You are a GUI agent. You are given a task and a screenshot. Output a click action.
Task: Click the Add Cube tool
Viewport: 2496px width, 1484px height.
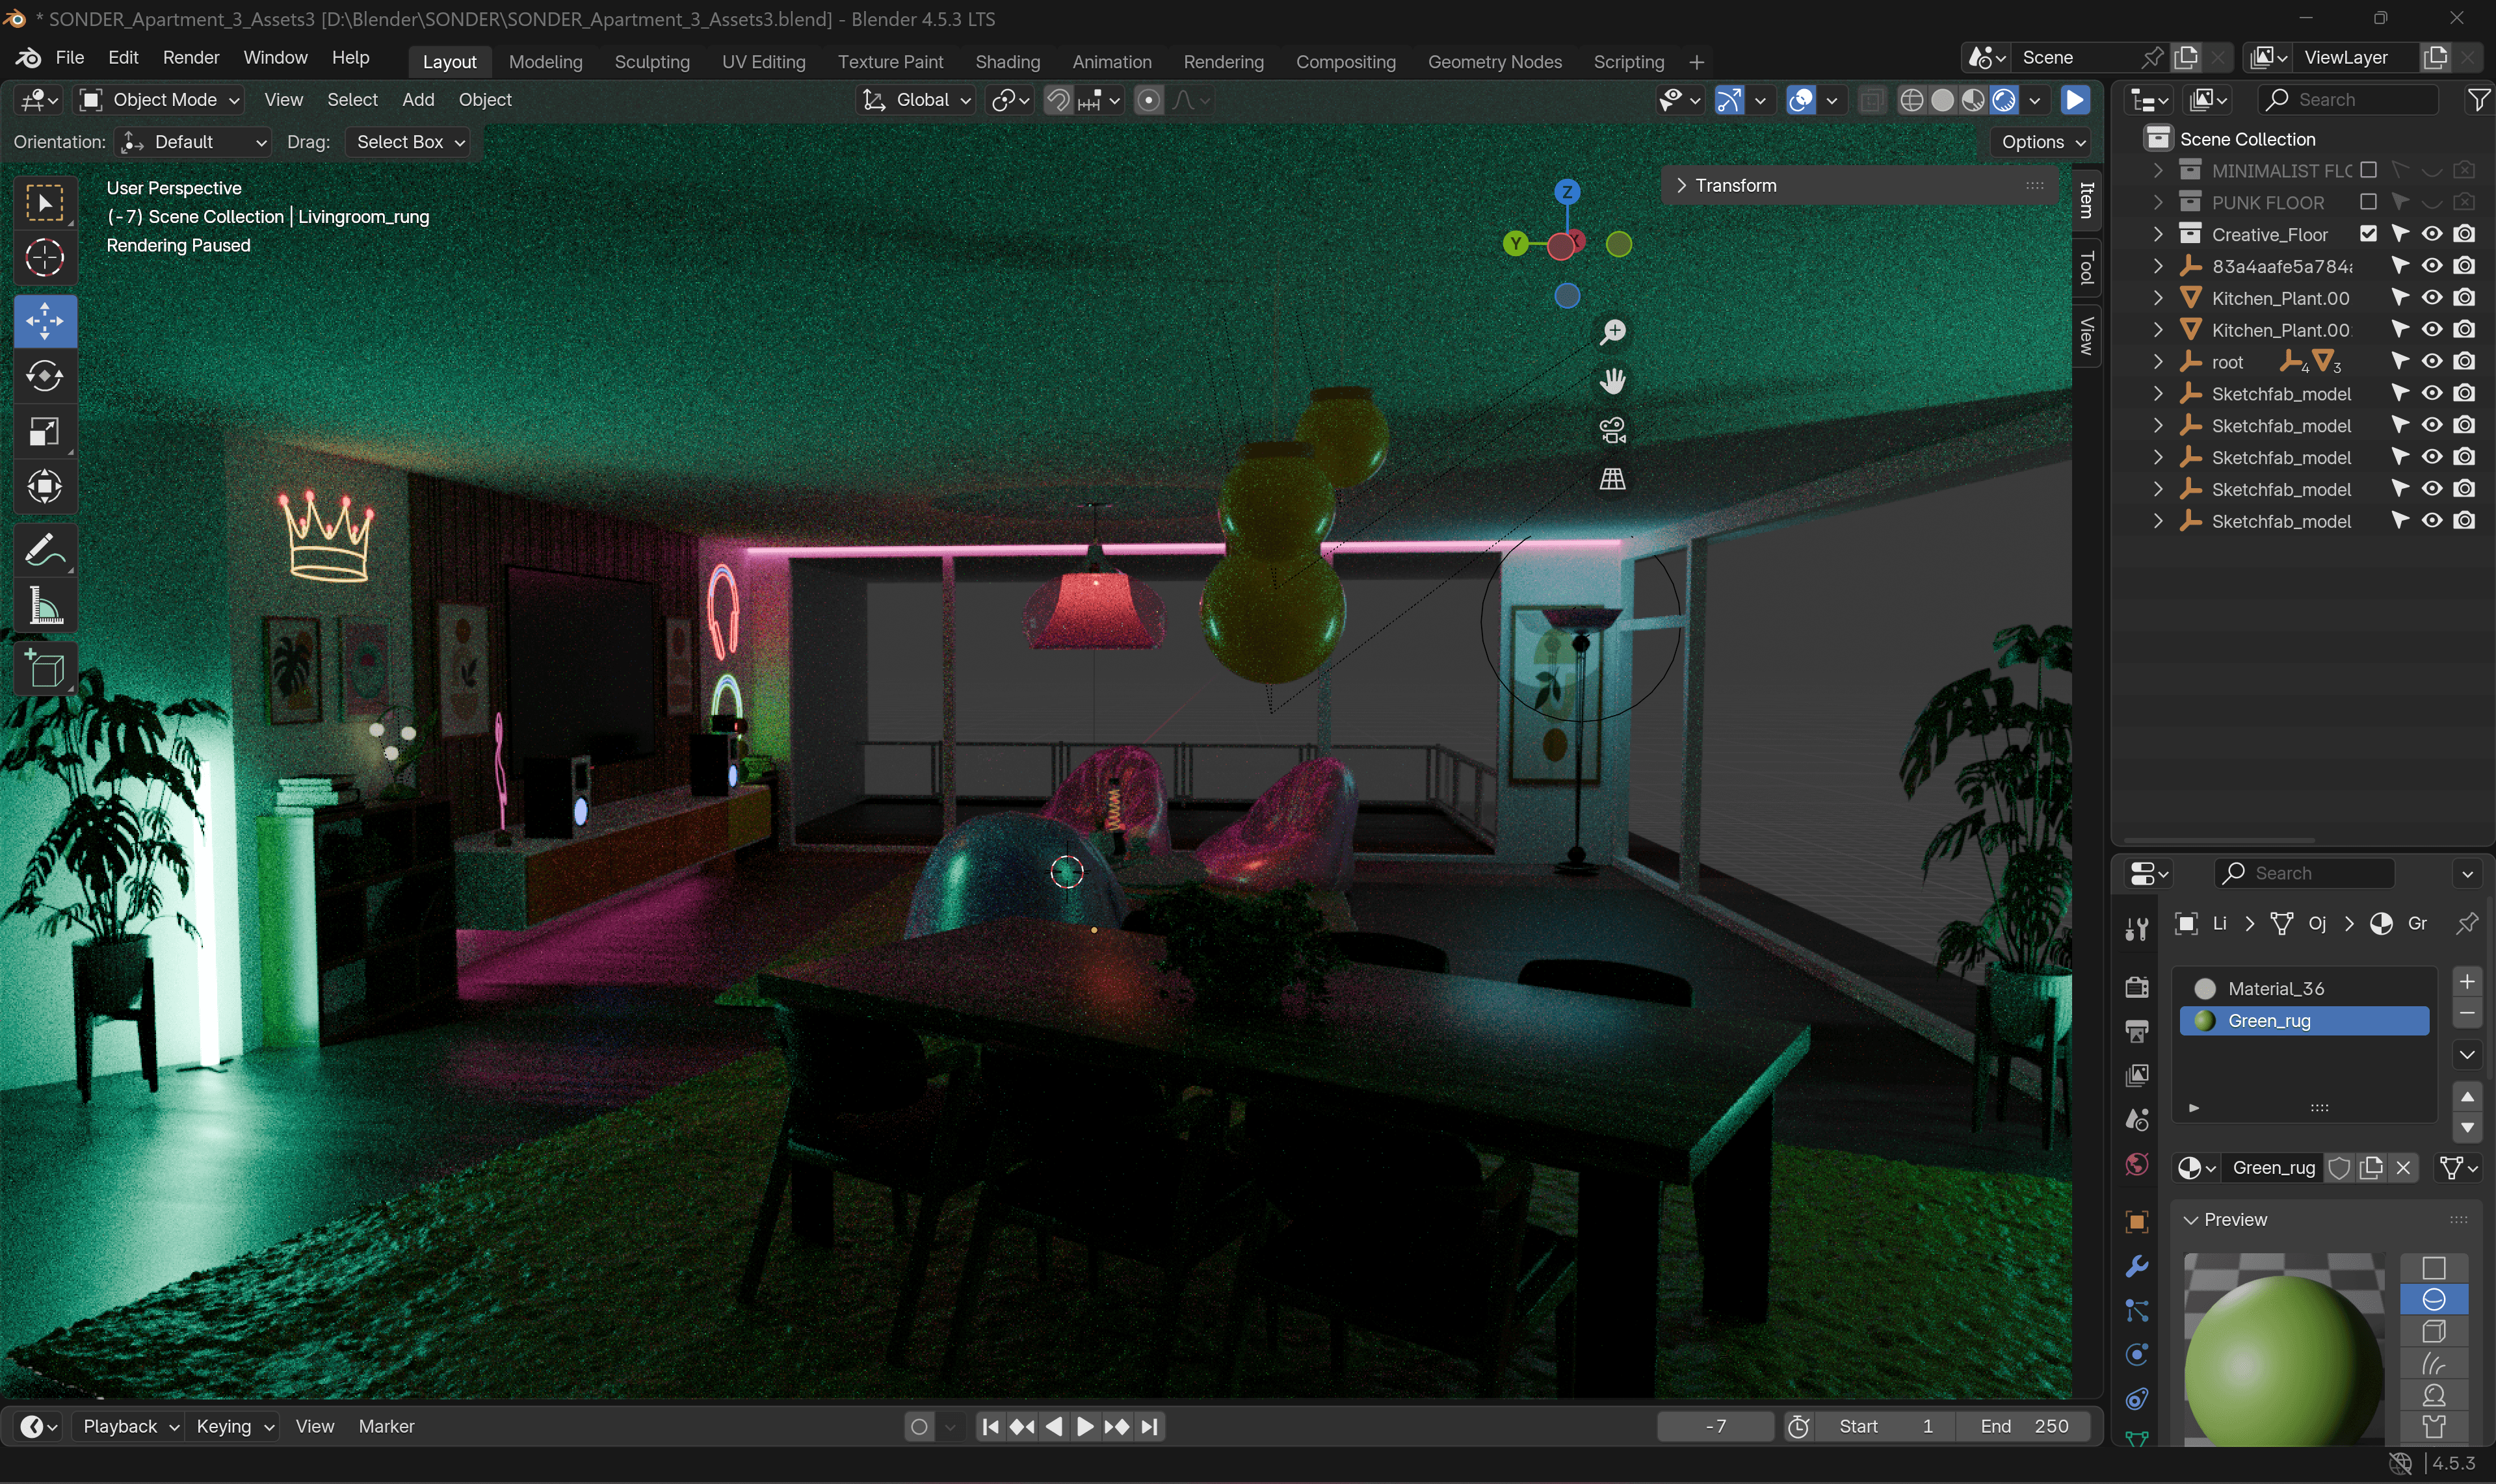(44, 669)
